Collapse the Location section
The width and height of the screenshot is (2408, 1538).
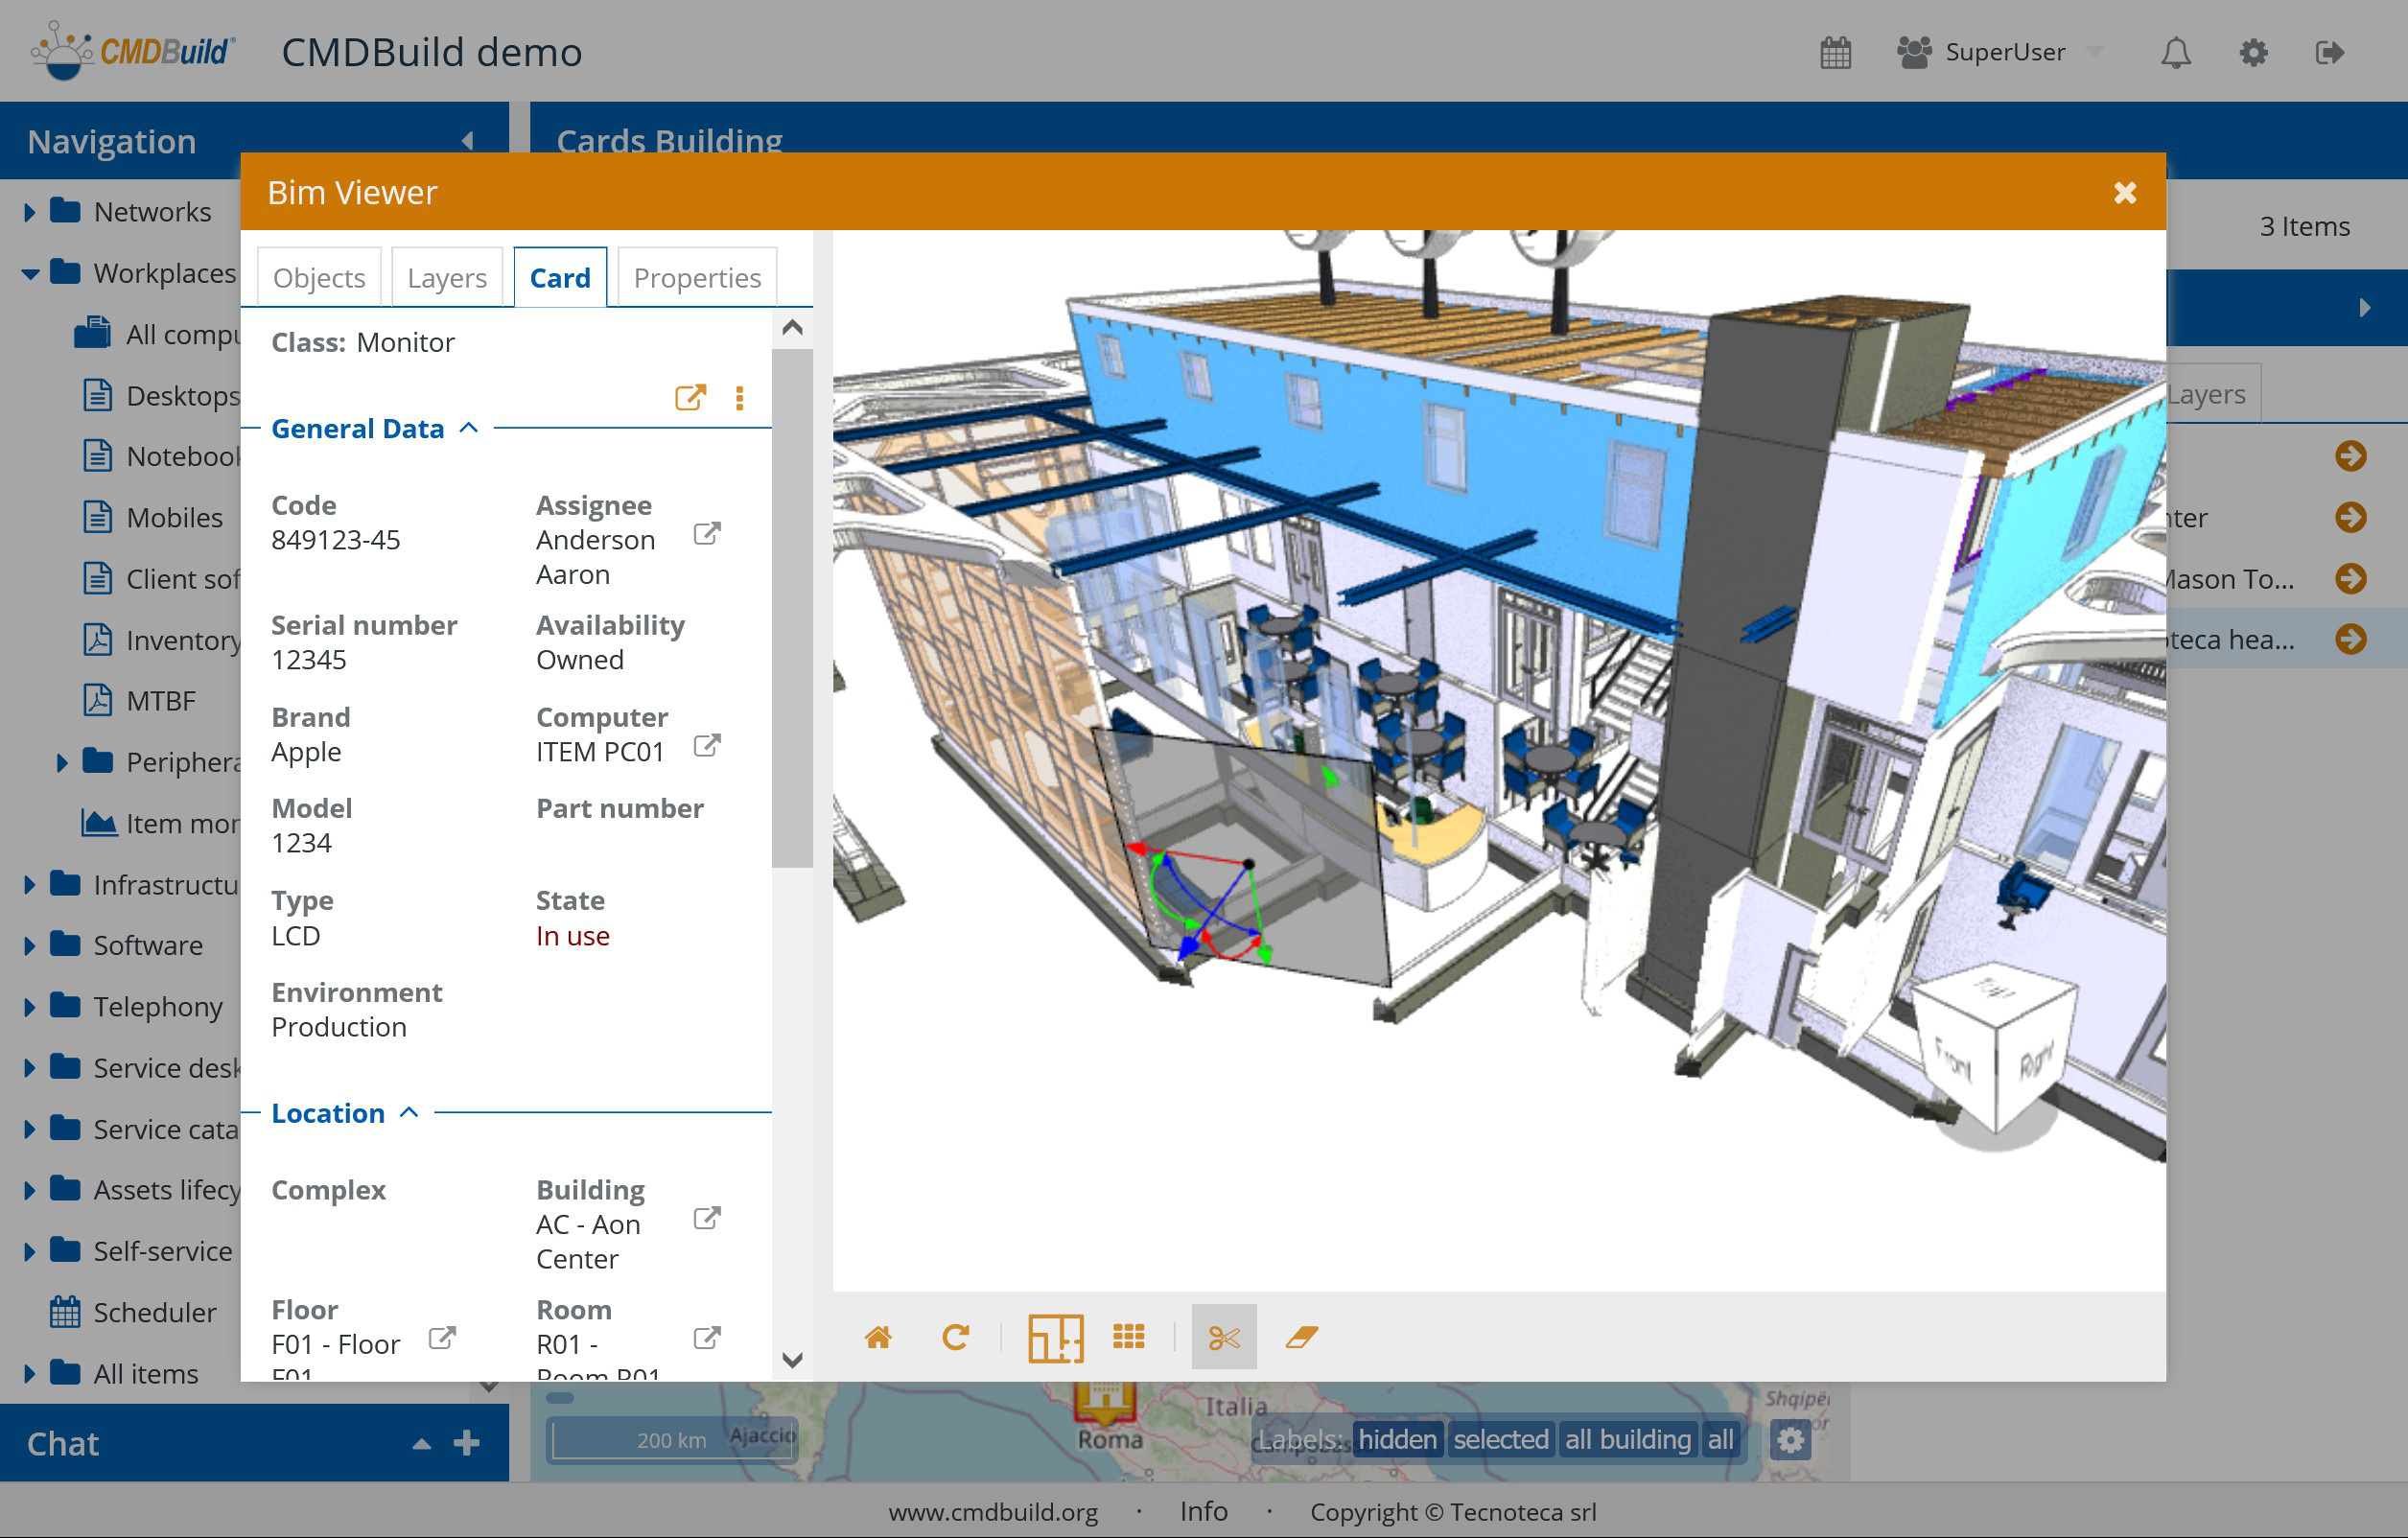tap(409, 1113)
